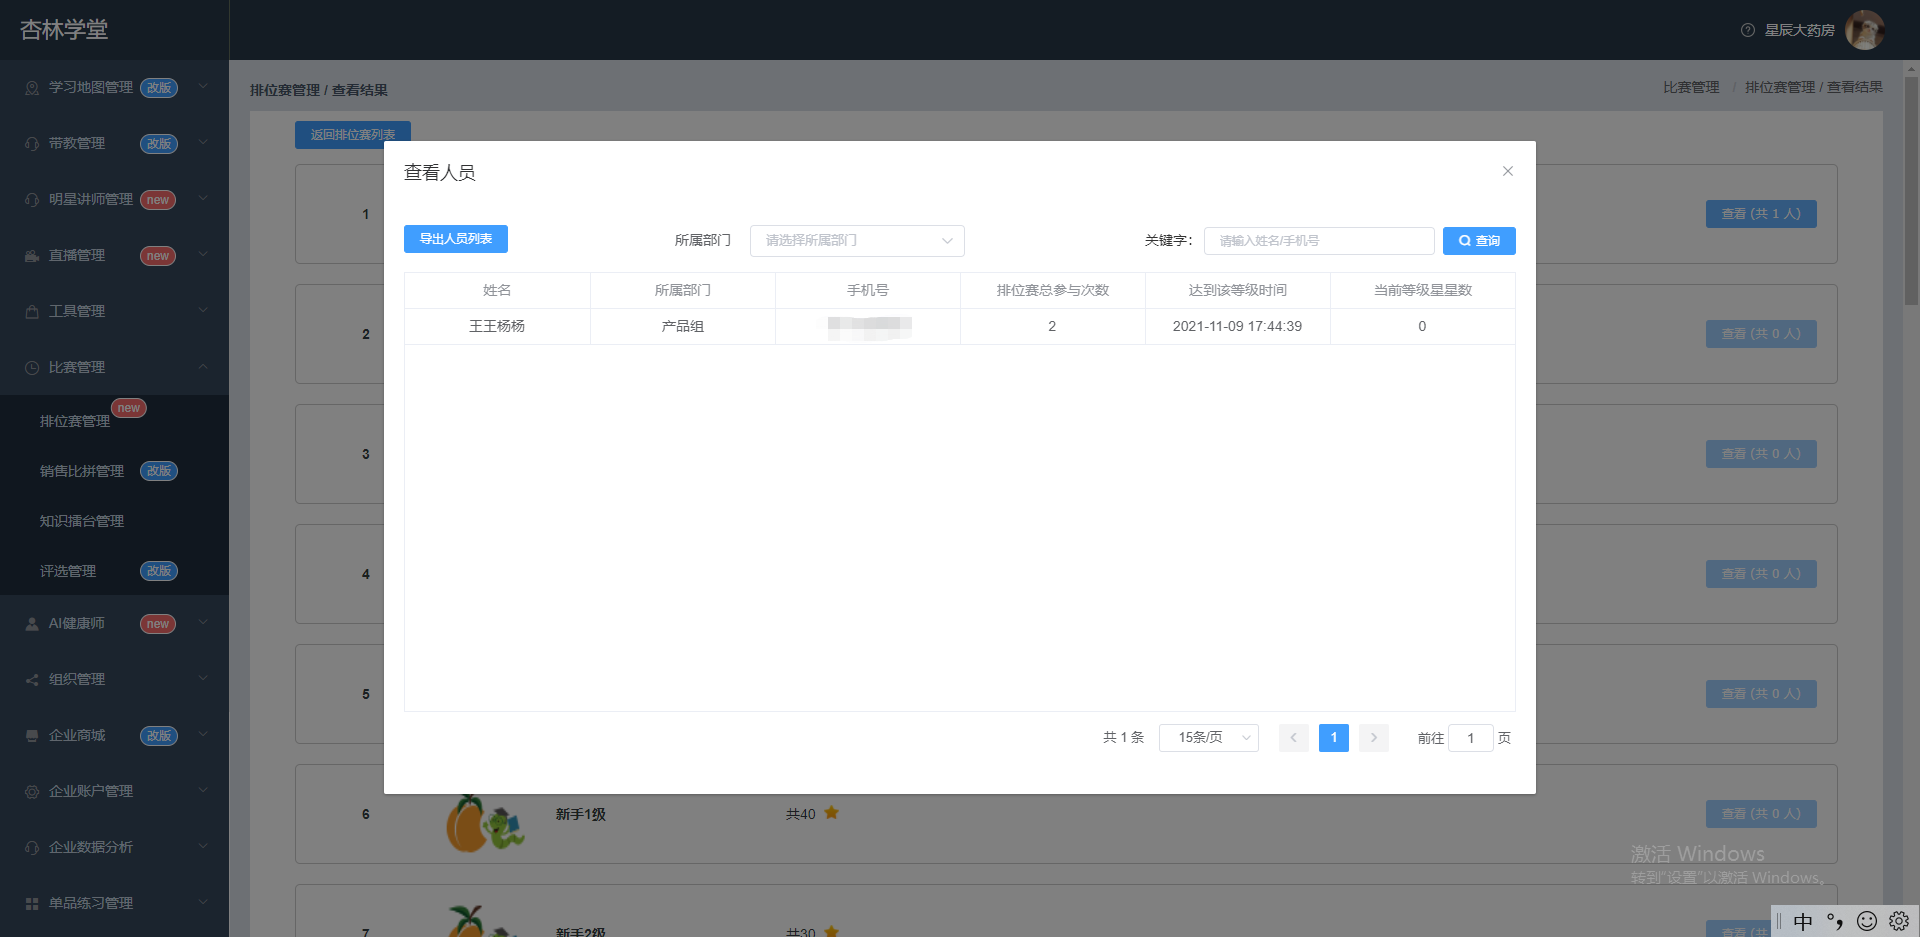Toggle the 中 Chinese input mode indicator
Screen dimensions: 1920x937
[x=1803, y=921]
